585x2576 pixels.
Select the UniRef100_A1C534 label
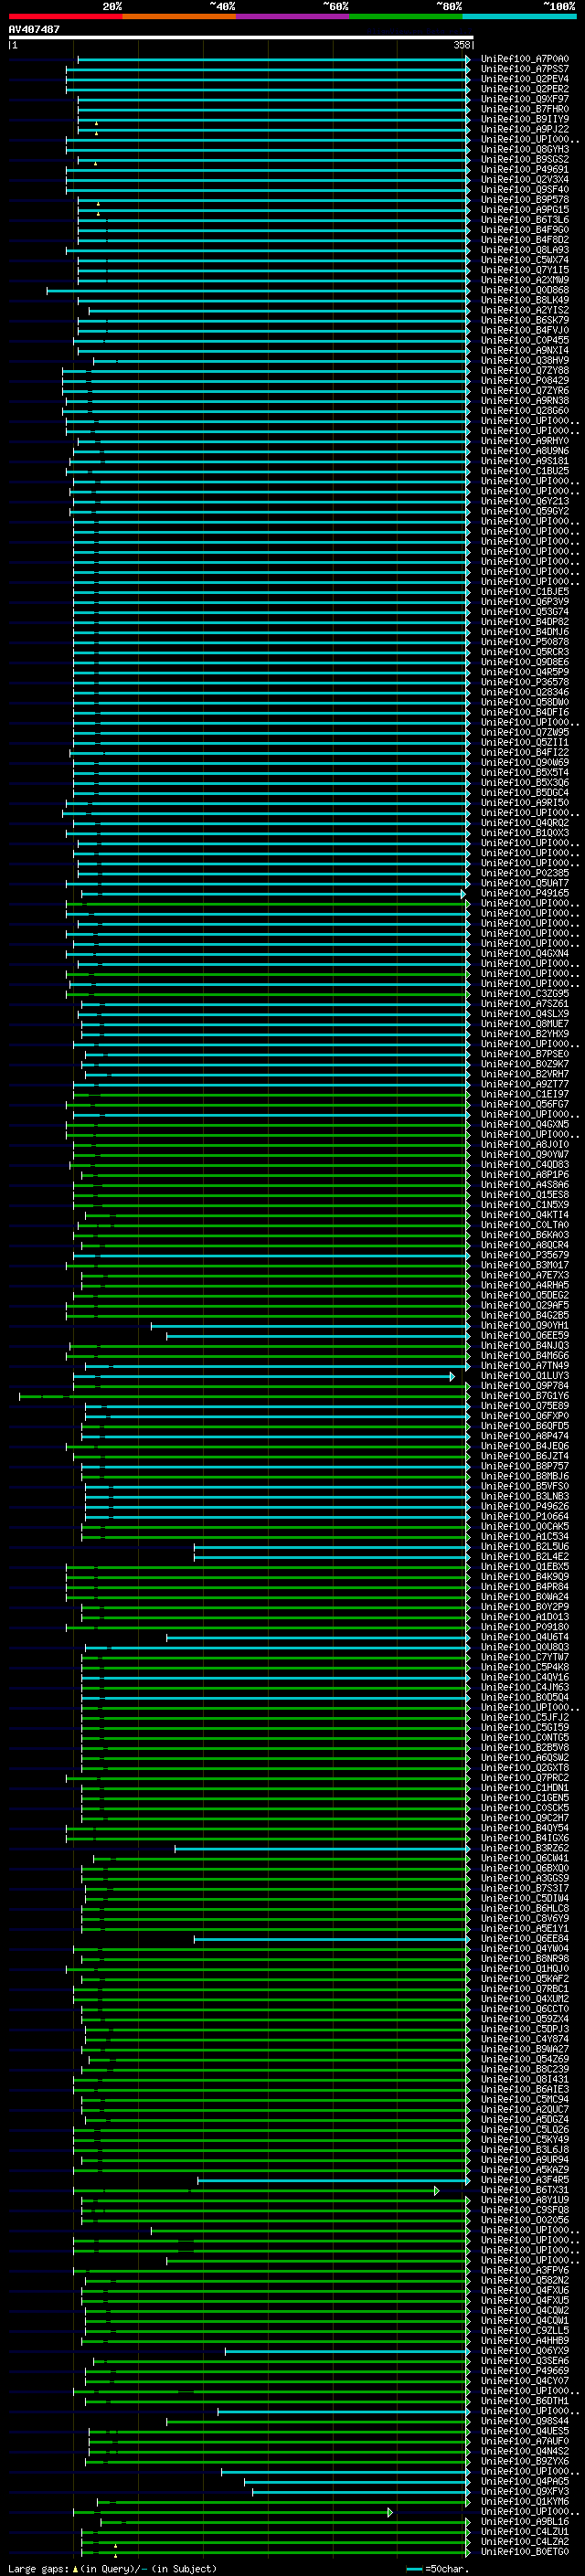click(524, 1536)
